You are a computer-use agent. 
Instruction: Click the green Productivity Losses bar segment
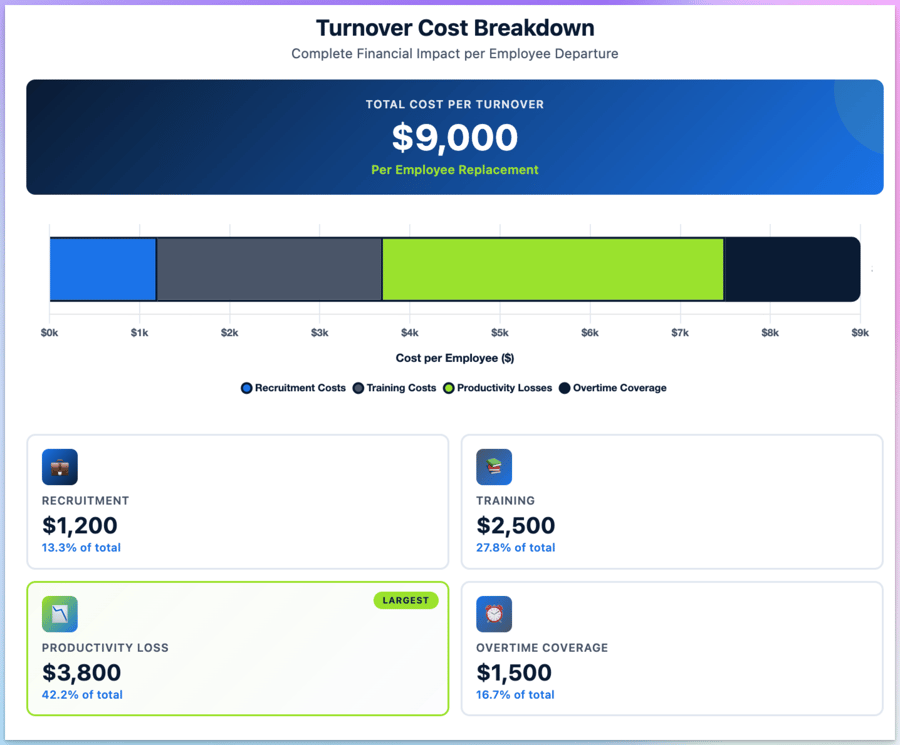[x=552, y=268]
